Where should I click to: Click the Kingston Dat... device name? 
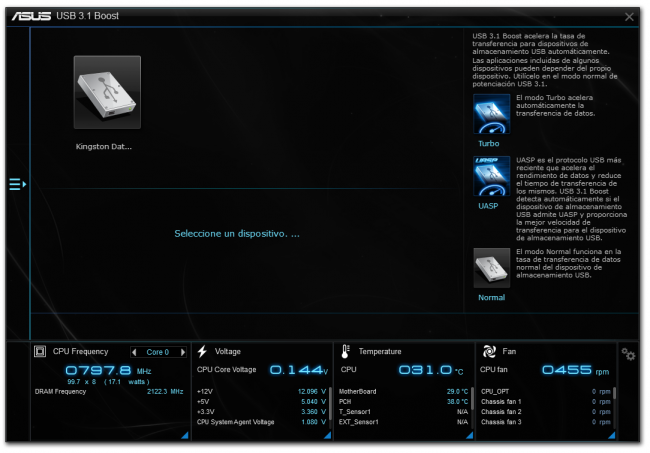pyautogui.click(x=104, y=147)
